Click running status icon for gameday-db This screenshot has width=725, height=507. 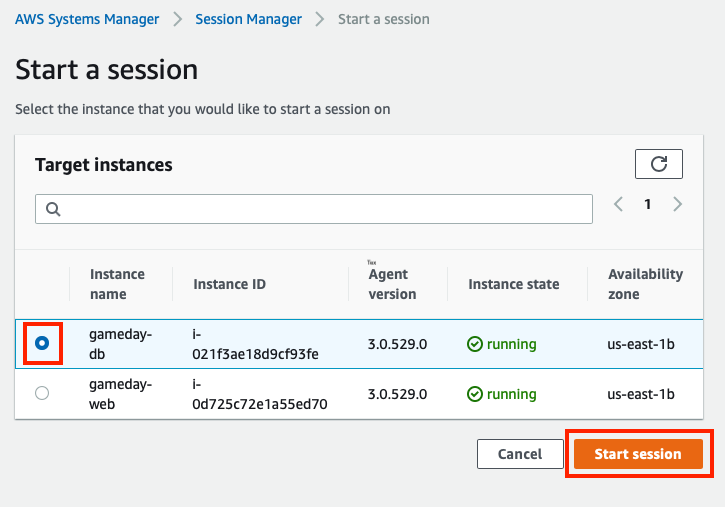(474, 344)
